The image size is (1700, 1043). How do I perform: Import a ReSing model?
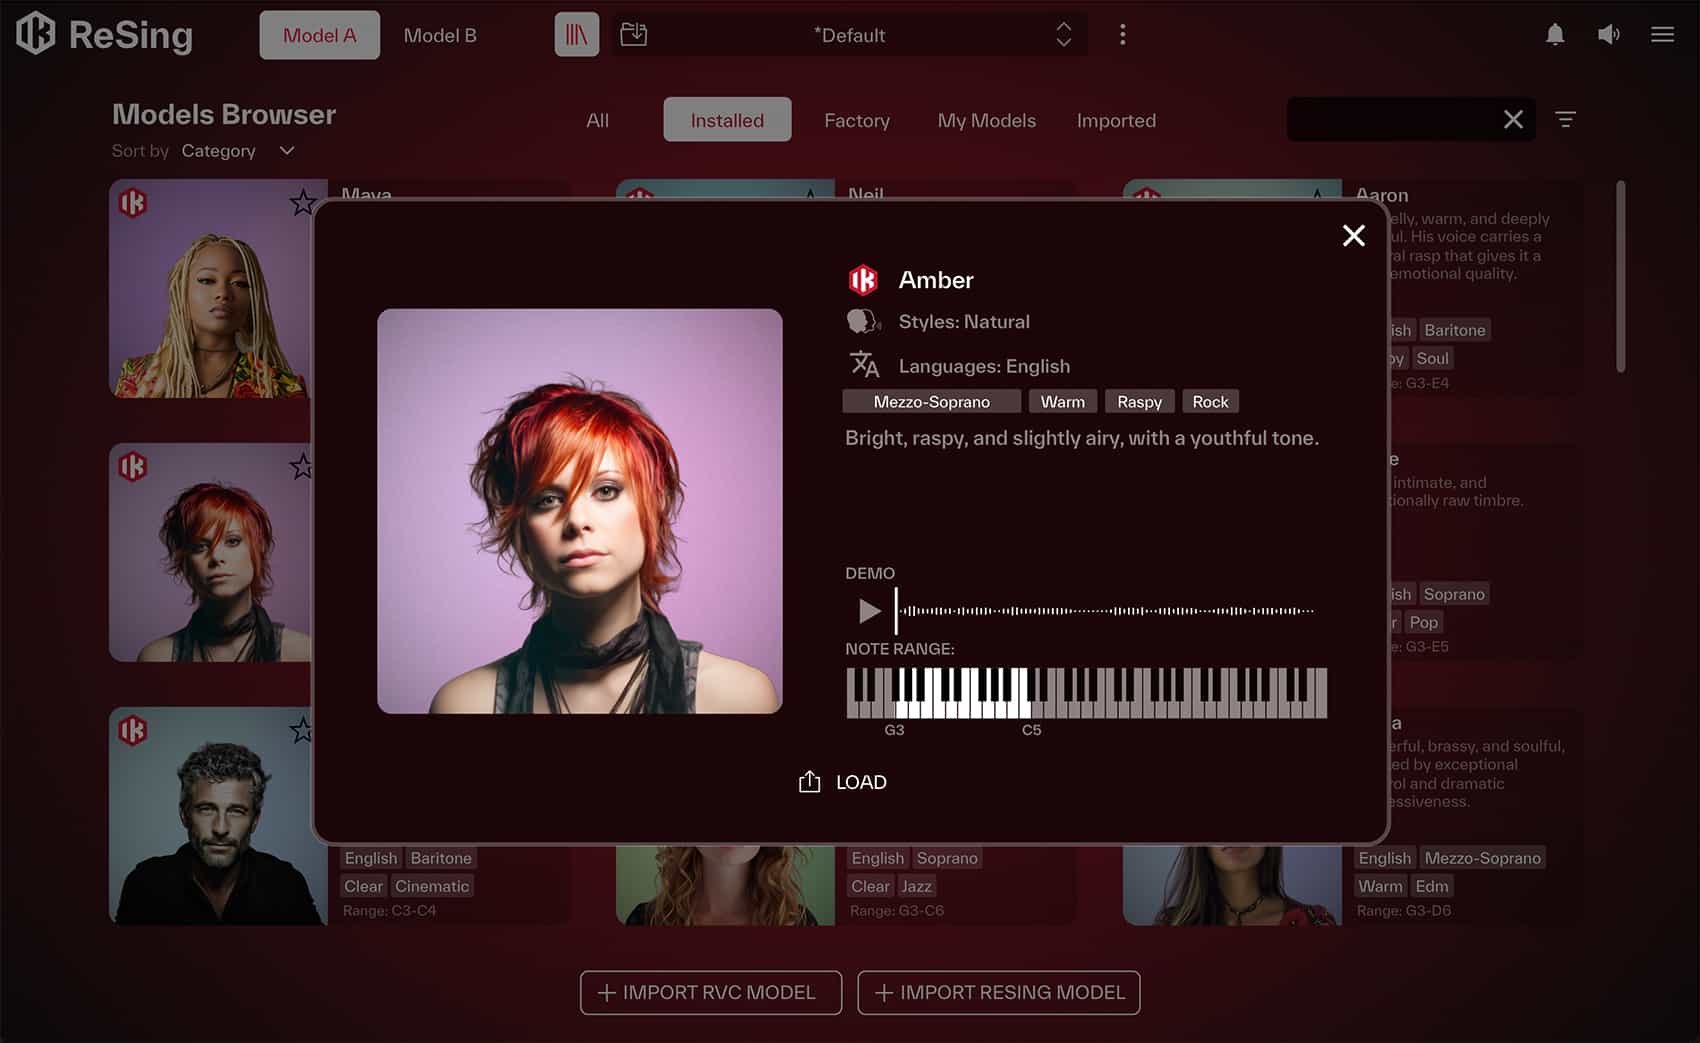999,993
